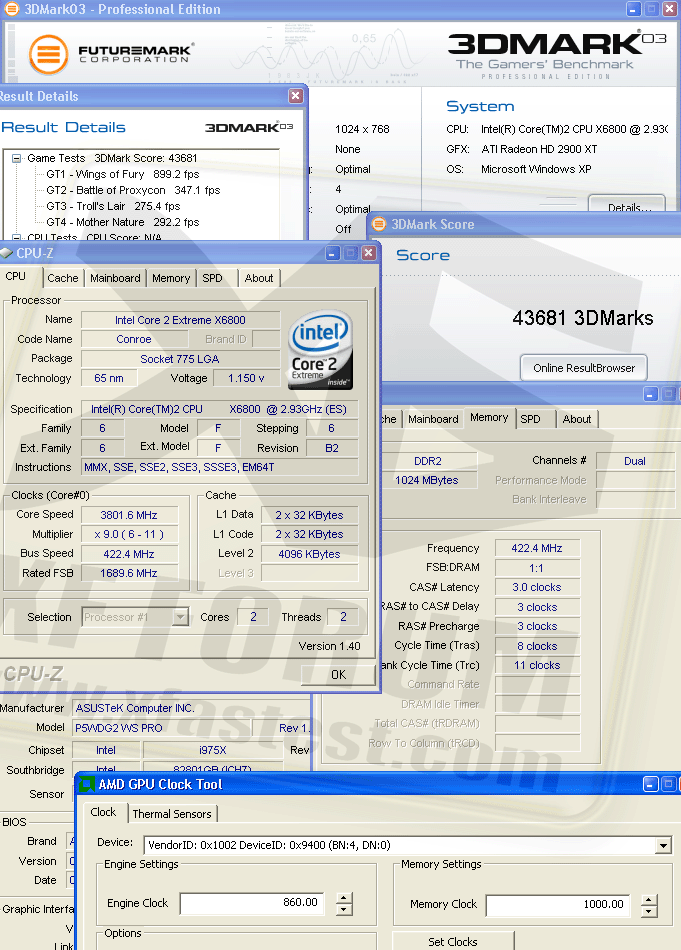681x950 pixels.
Task: Collapse the Game Tests tree node
Action: click(16, 158)
